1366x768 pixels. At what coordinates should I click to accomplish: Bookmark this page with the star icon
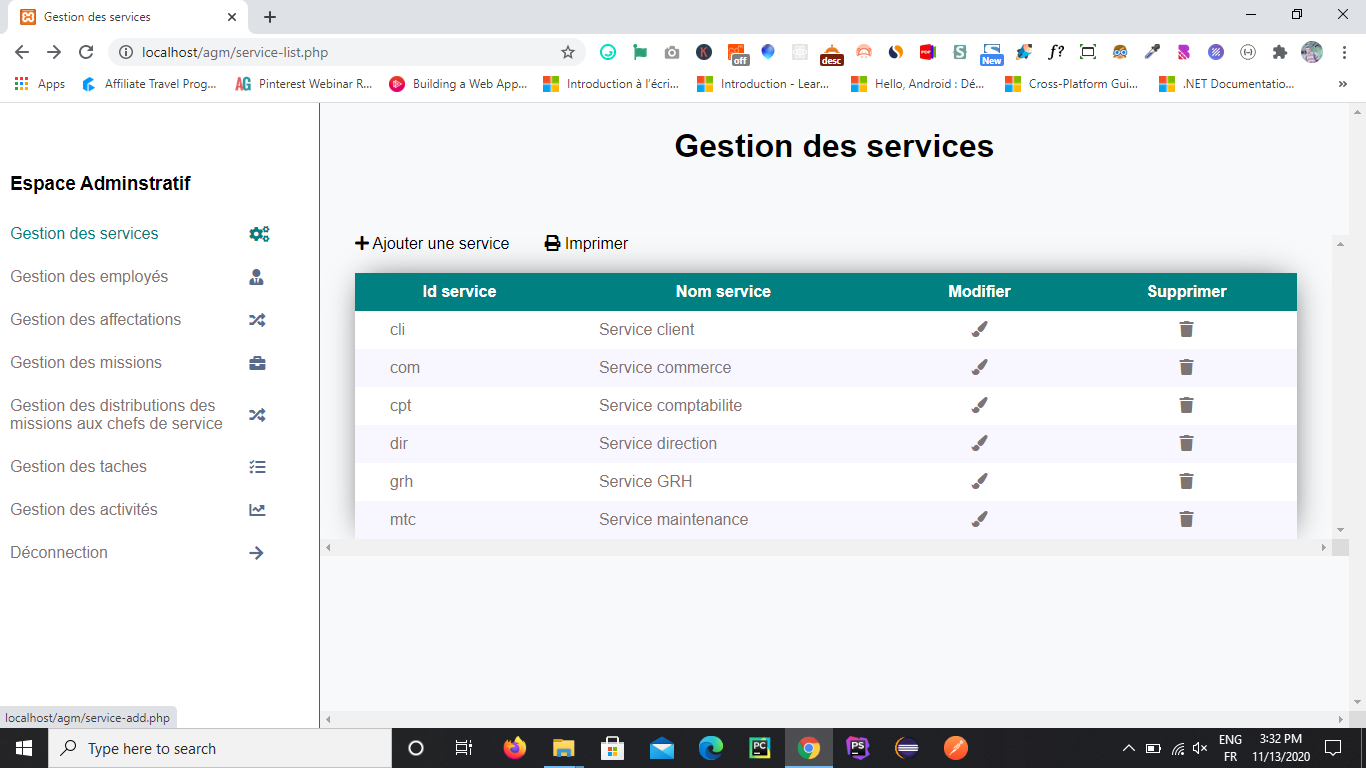(x=568, y=52)
